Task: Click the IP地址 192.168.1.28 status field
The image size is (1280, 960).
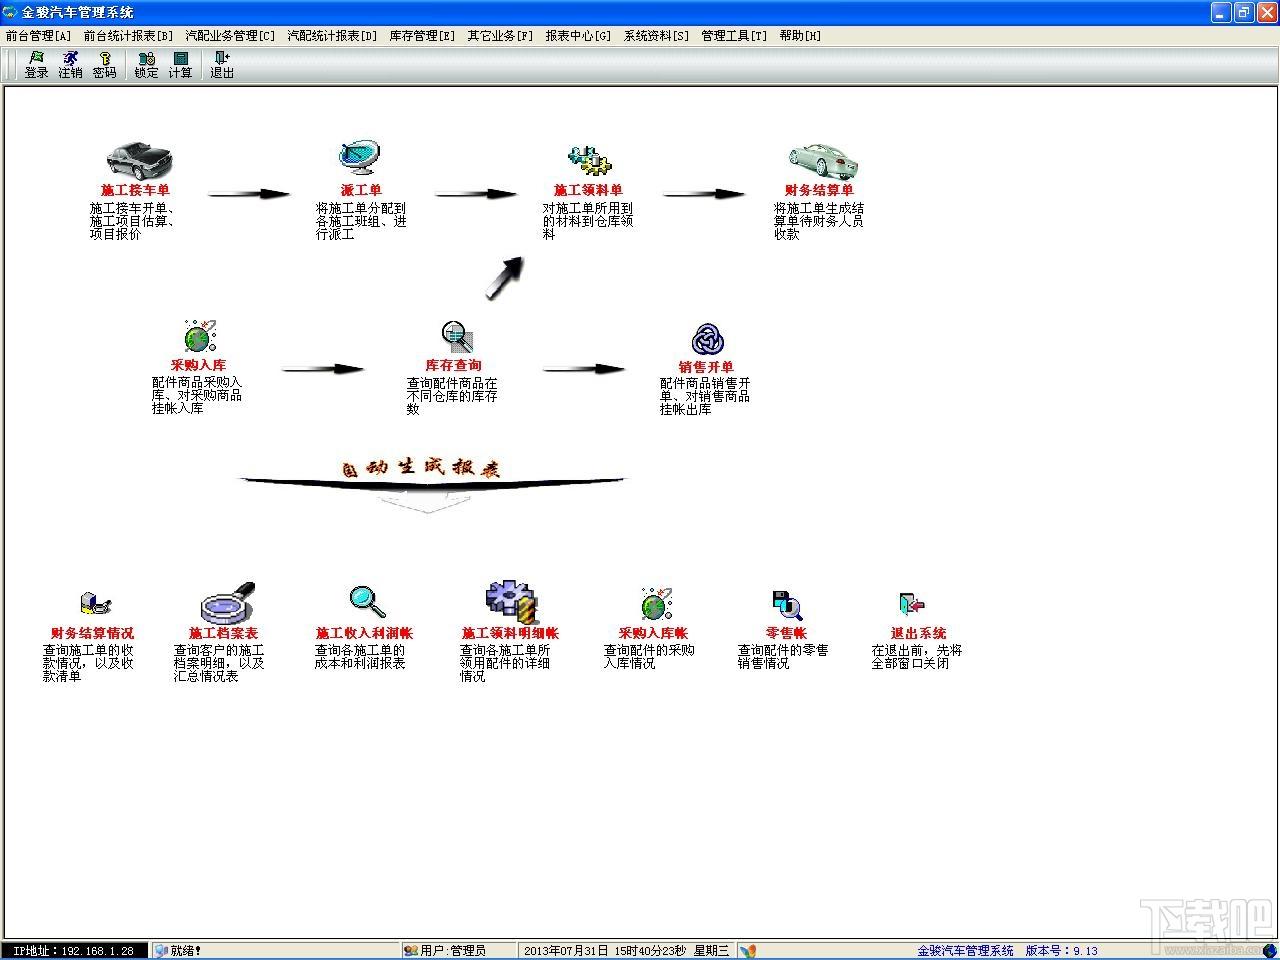Action: coord(74,951)
